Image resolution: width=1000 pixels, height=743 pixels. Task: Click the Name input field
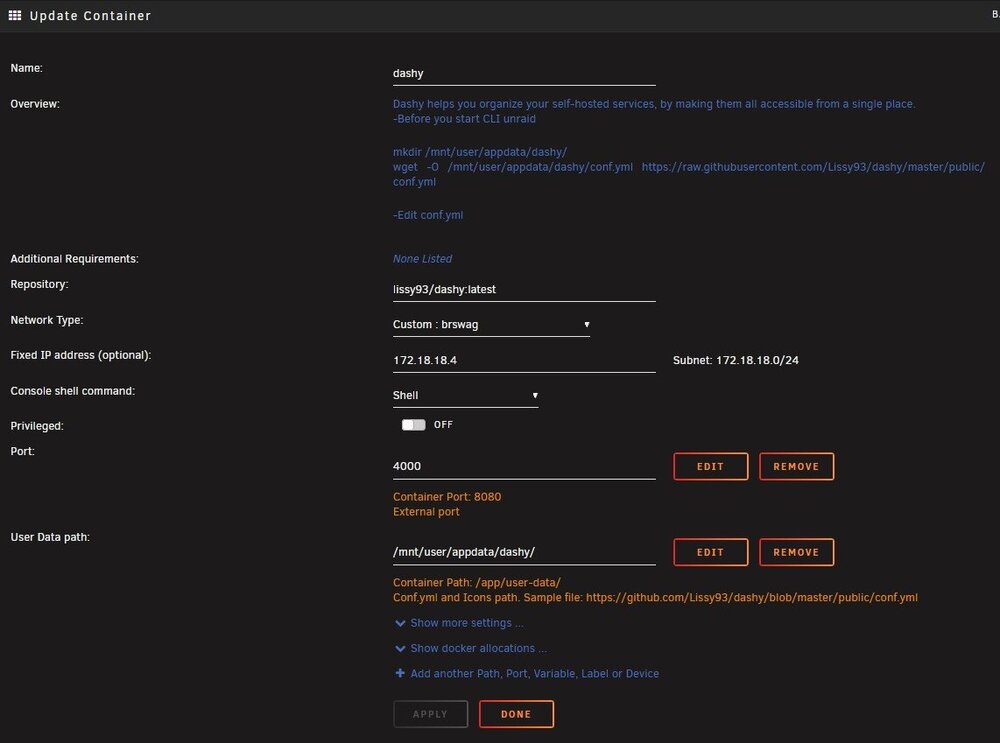coord(524,74)
